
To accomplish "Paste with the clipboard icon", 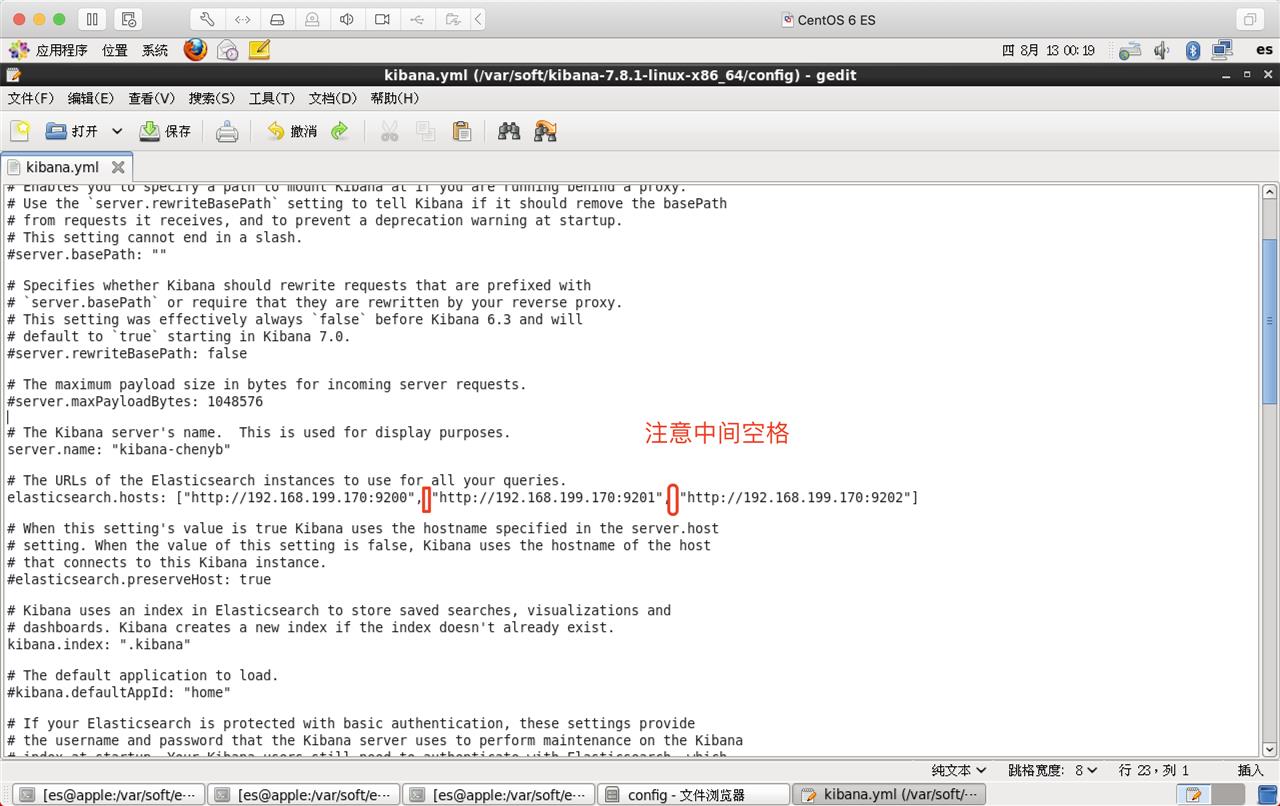I will [x=462, y=131].
